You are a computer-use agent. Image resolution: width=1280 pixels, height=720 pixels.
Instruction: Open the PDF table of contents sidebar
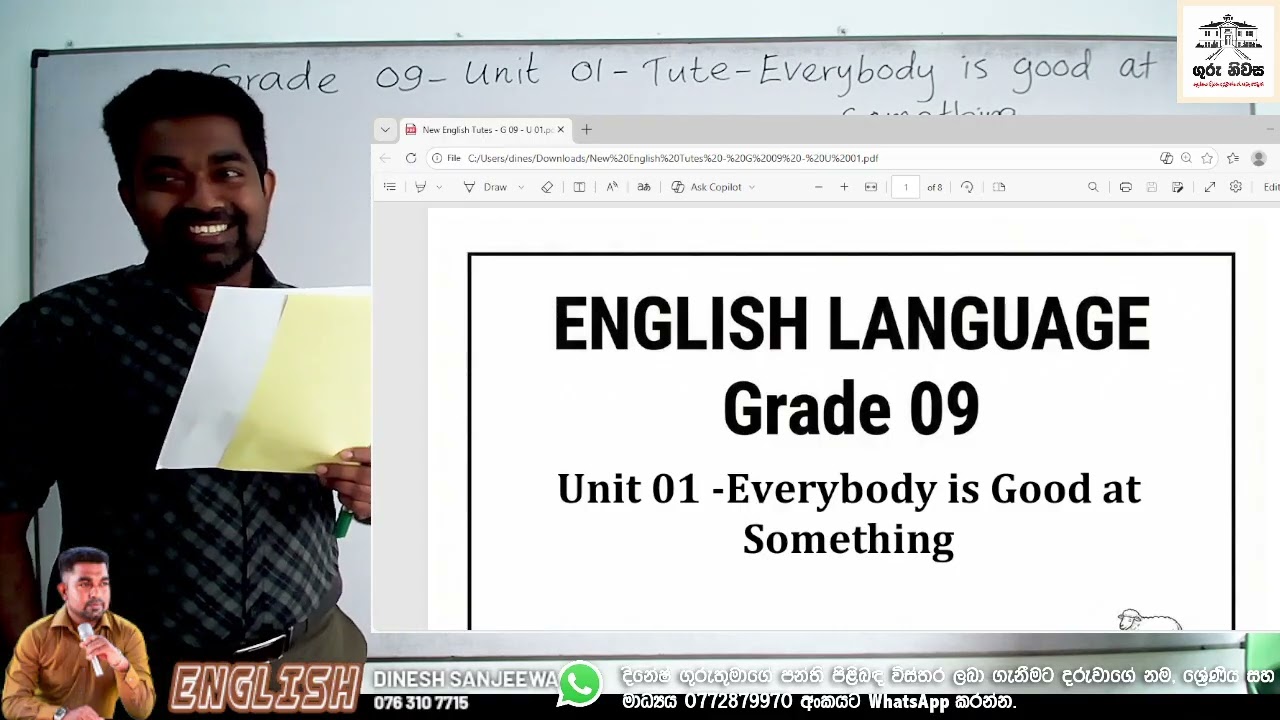tap(390, 187)
